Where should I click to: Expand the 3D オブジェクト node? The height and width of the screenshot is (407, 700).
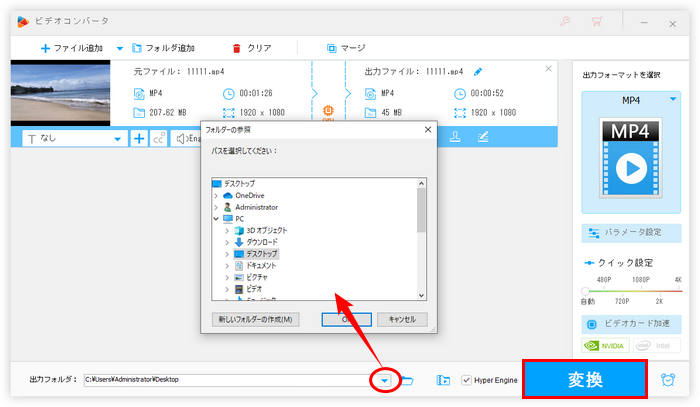pos(227,231)
